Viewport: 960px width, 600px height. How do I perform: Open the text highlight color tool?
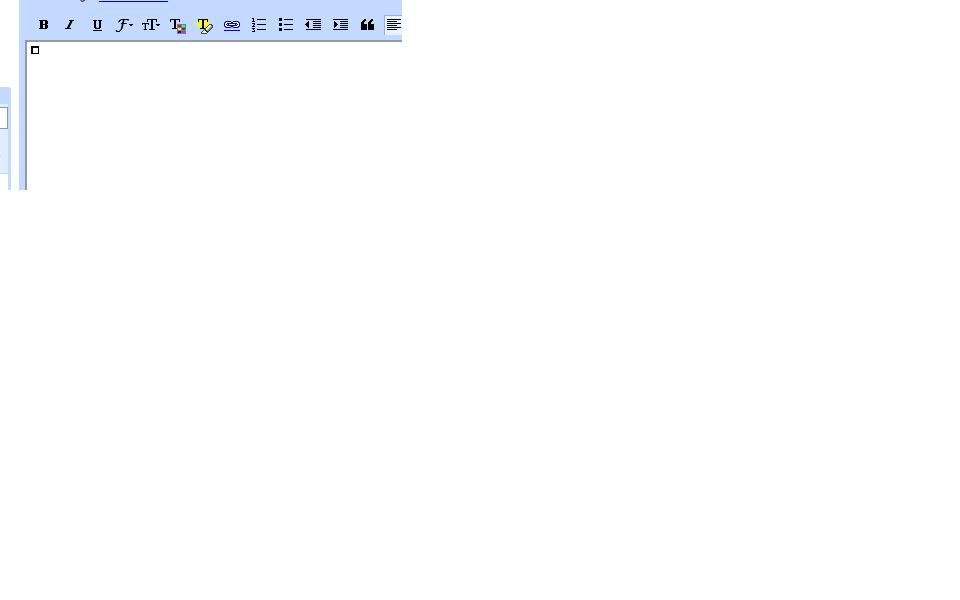(204, 25)
